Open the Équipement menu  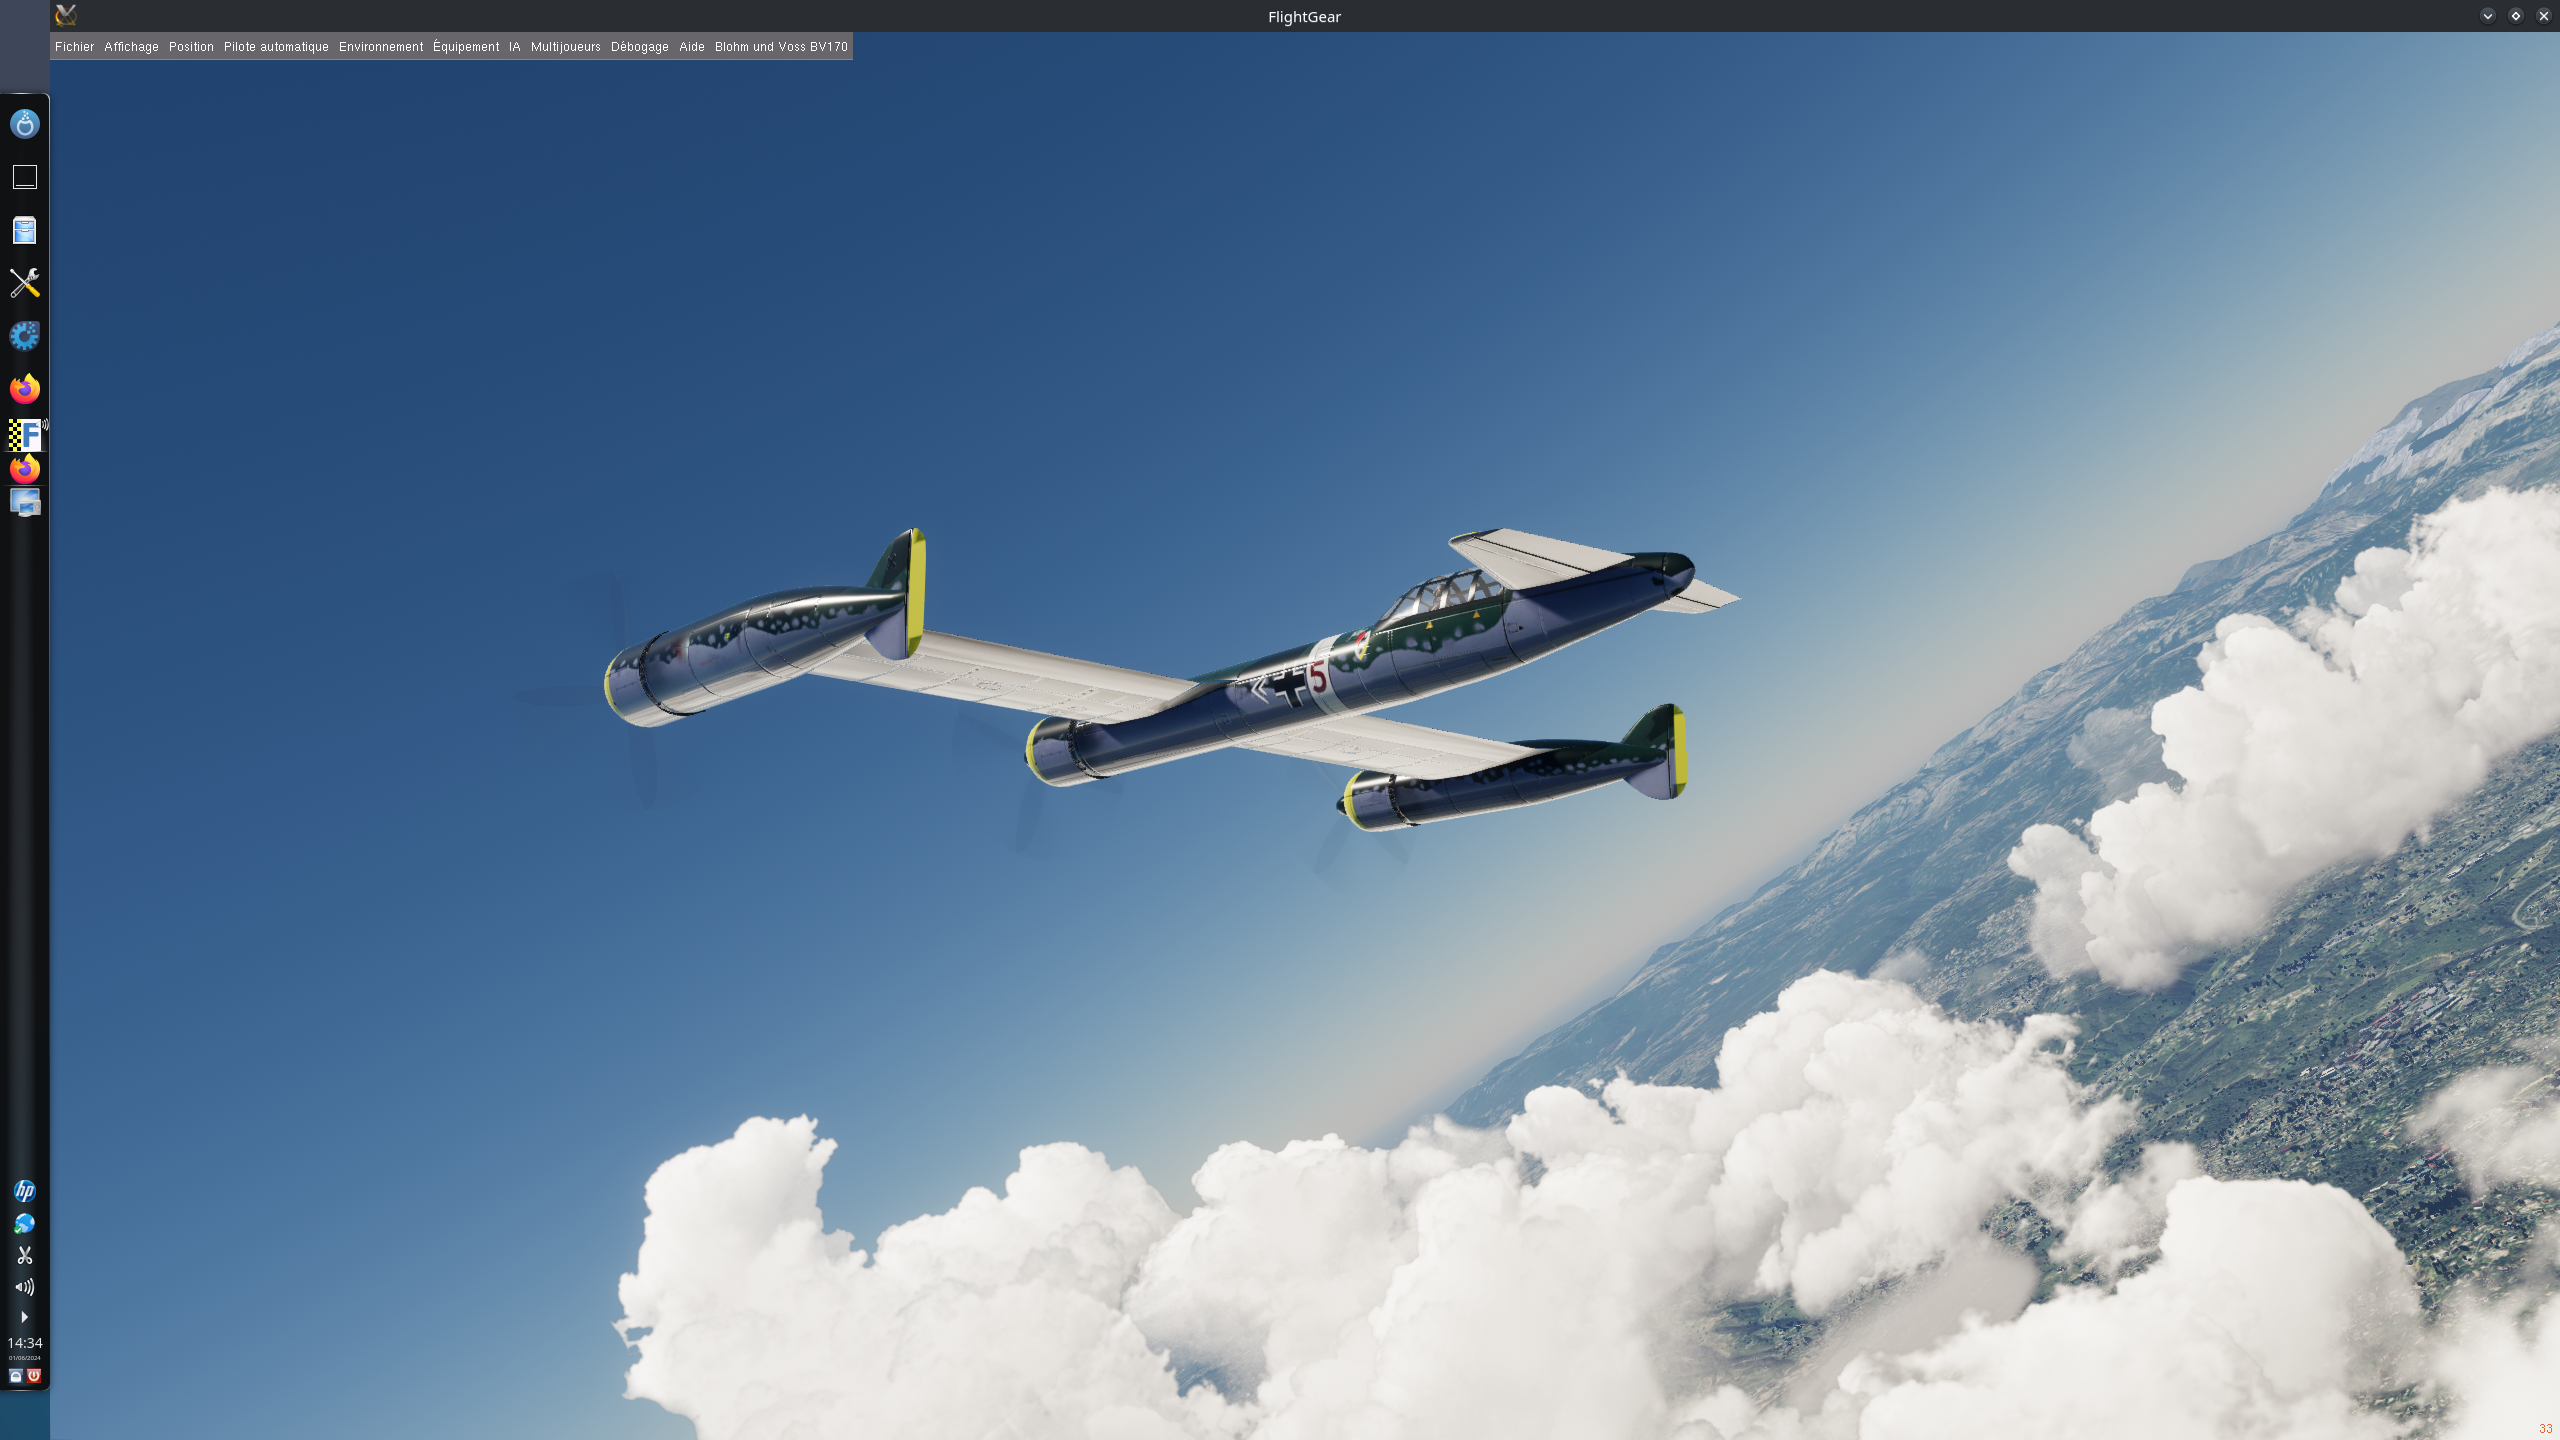pos(466,47)
